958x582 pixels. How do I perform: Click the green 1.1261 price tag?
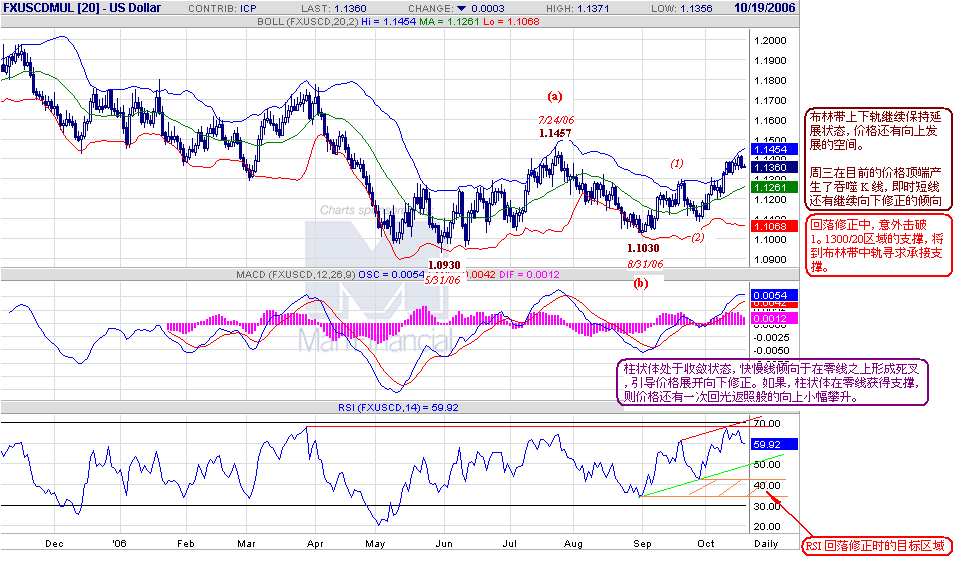click(x=773, y=187)
